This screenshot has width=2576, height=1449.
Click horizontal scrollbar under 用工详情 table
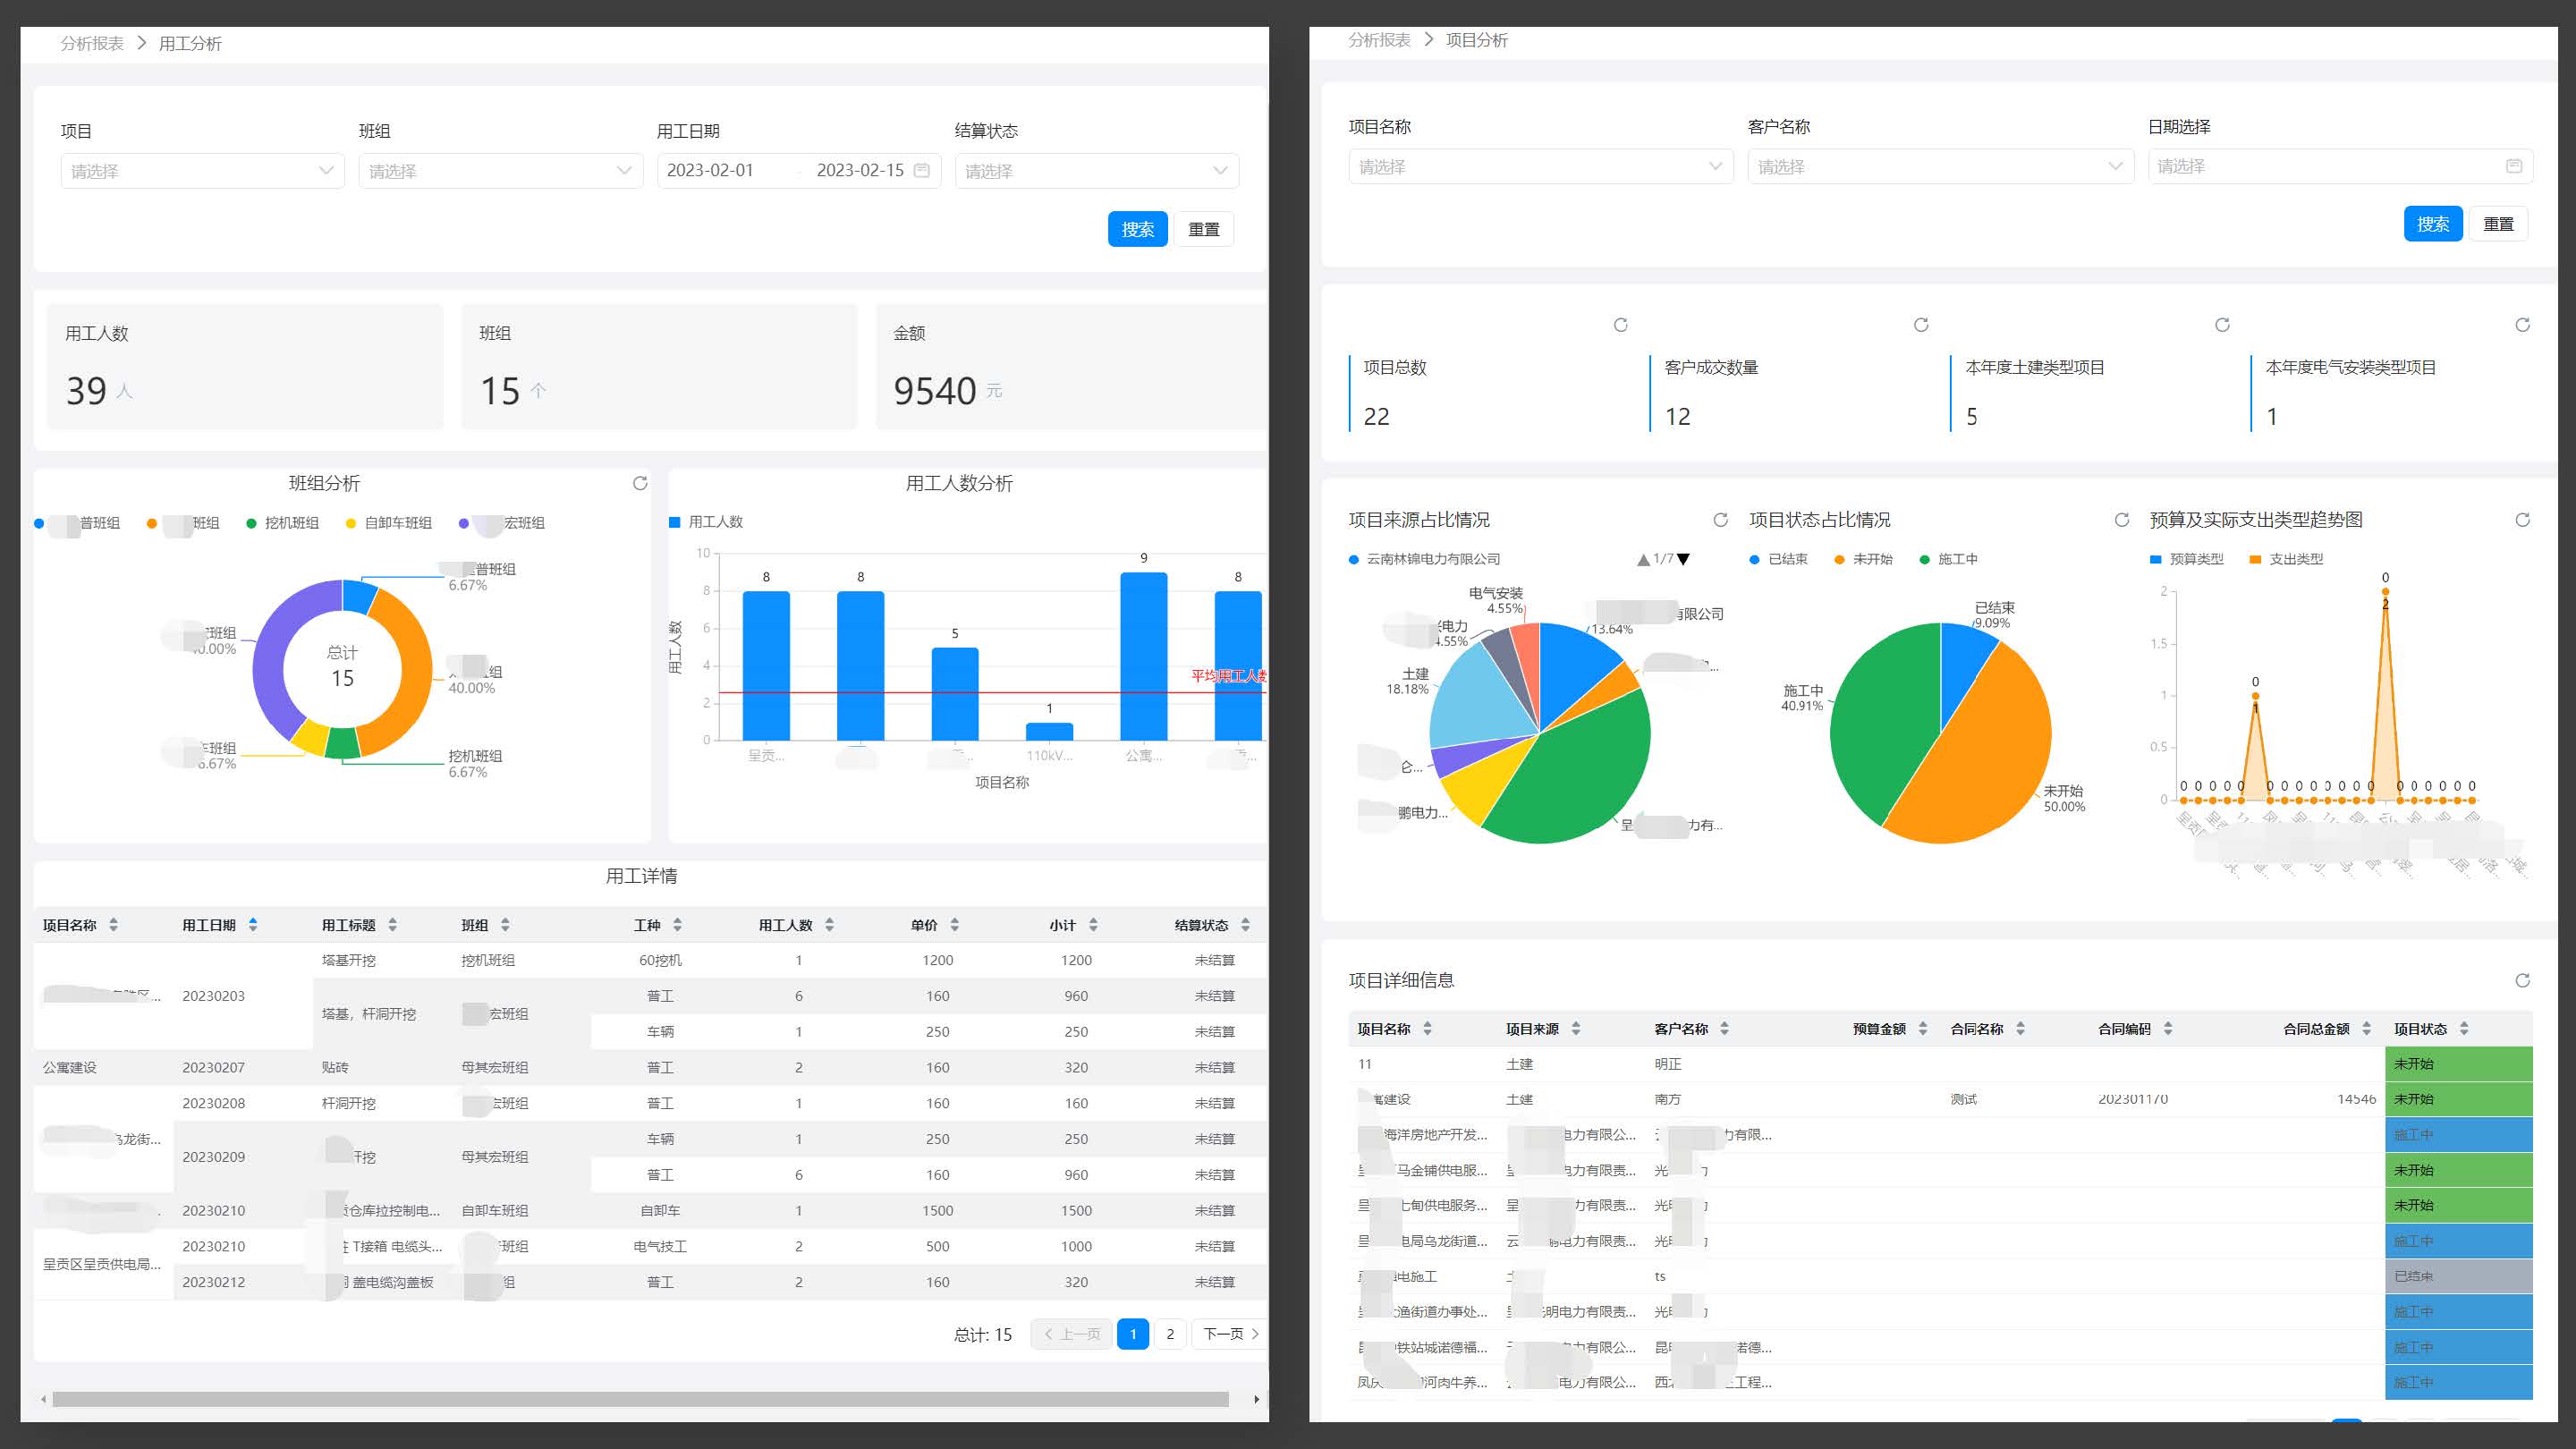click(x=640, y=1399)
